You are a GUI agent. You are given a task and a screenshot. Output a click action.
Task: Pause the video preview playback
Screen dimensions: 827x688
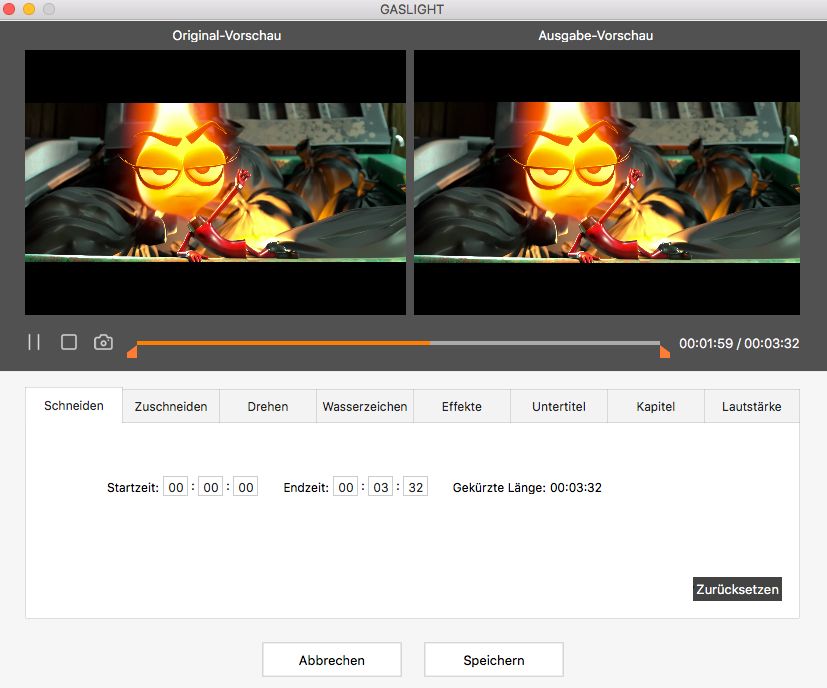click(34, 342)
